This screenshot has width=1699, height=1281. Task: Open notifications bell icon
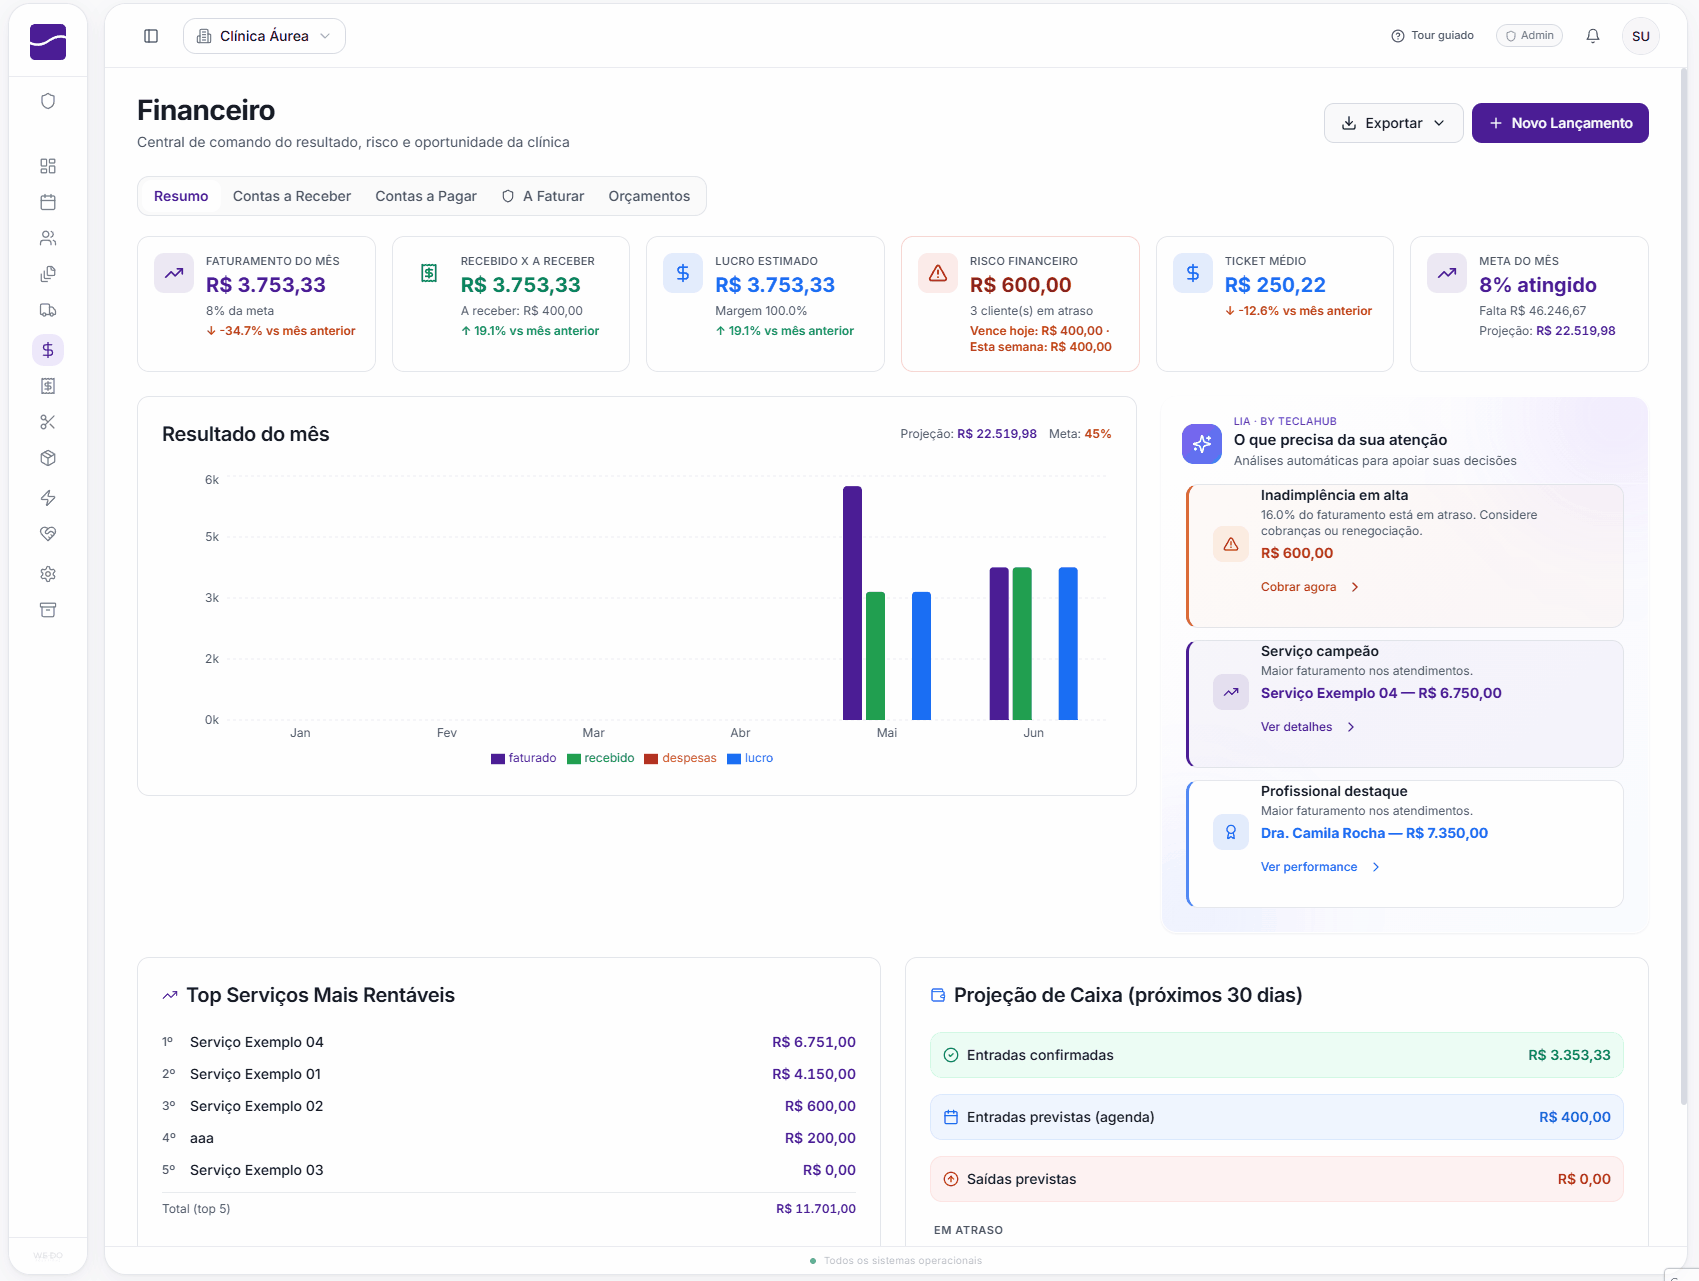point(1593,36)
